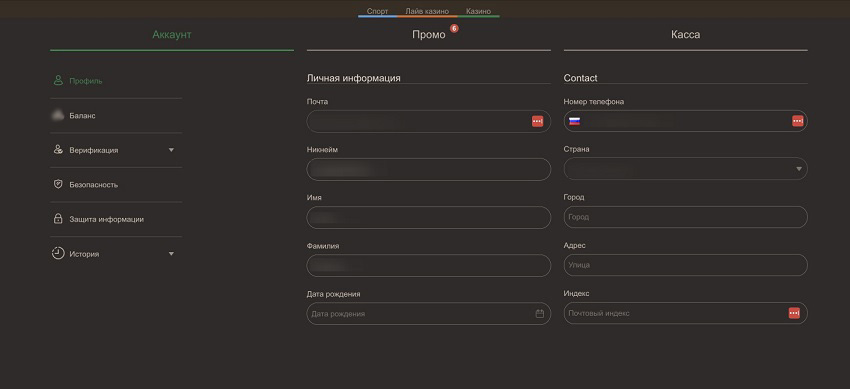Focus the Фамилия input field

(429, 265)
